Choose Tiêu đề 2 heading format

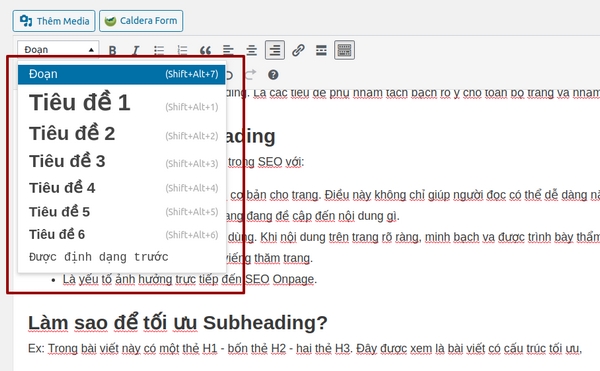pyautogui.click(x=122, y=133)
